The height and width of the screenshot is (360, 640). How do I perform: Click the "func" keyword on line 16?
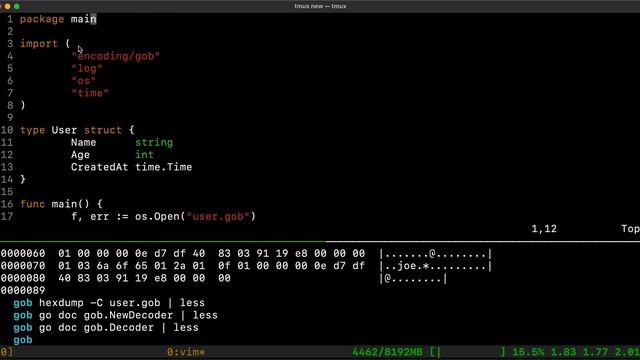[33, 204]
